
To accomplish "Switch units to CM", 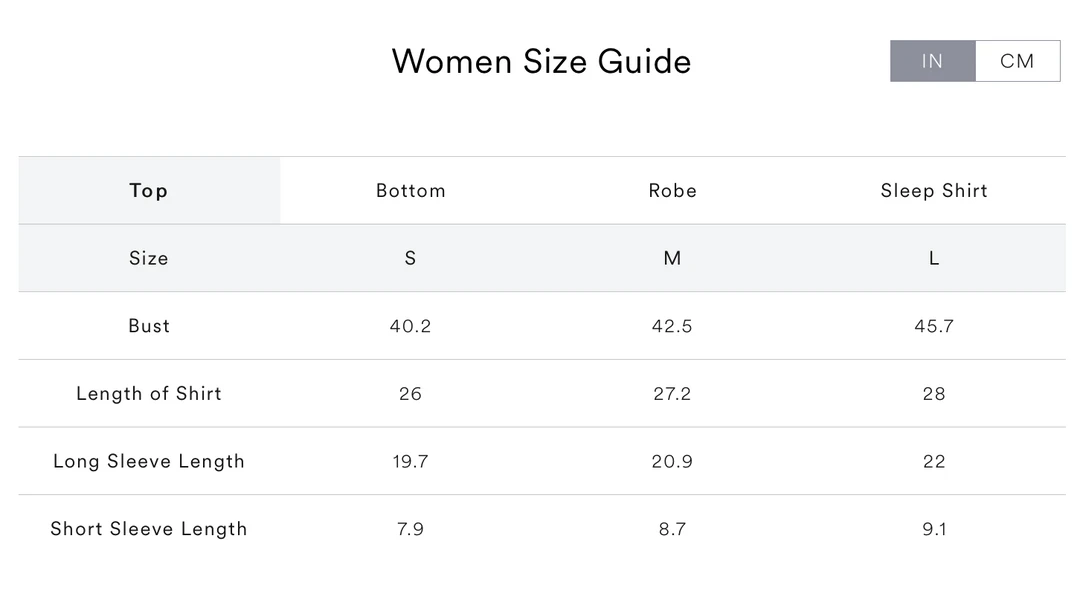I will (x=1017, y=61).
